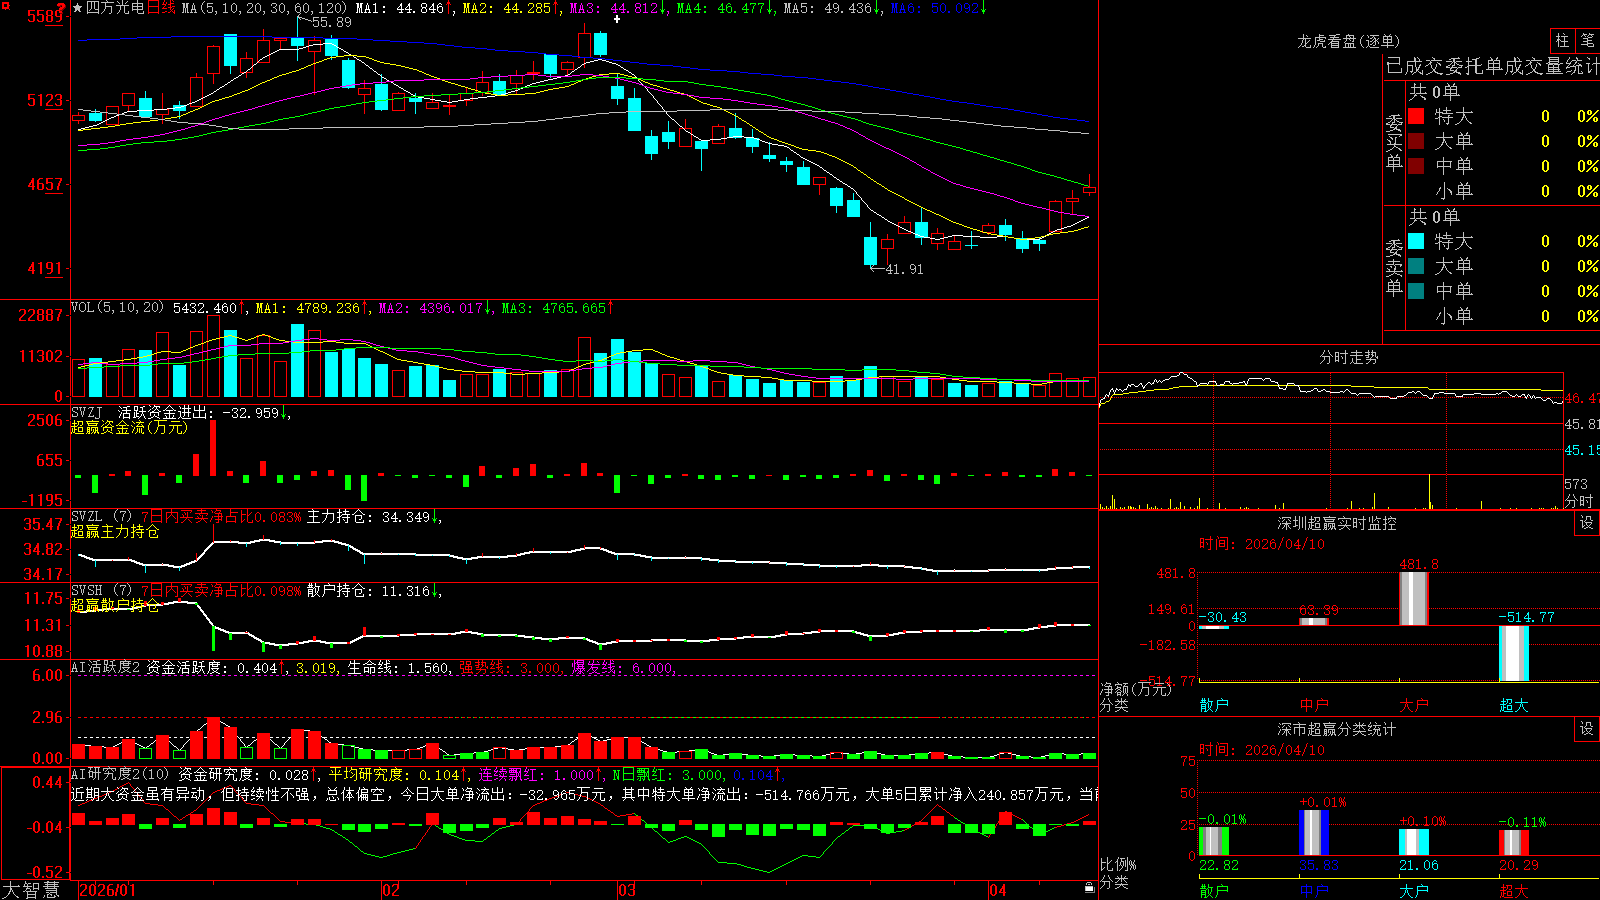1600x900 pixels.
Task: Click the 深市超赢分类统计 panel title
Action: point(1336,729)
